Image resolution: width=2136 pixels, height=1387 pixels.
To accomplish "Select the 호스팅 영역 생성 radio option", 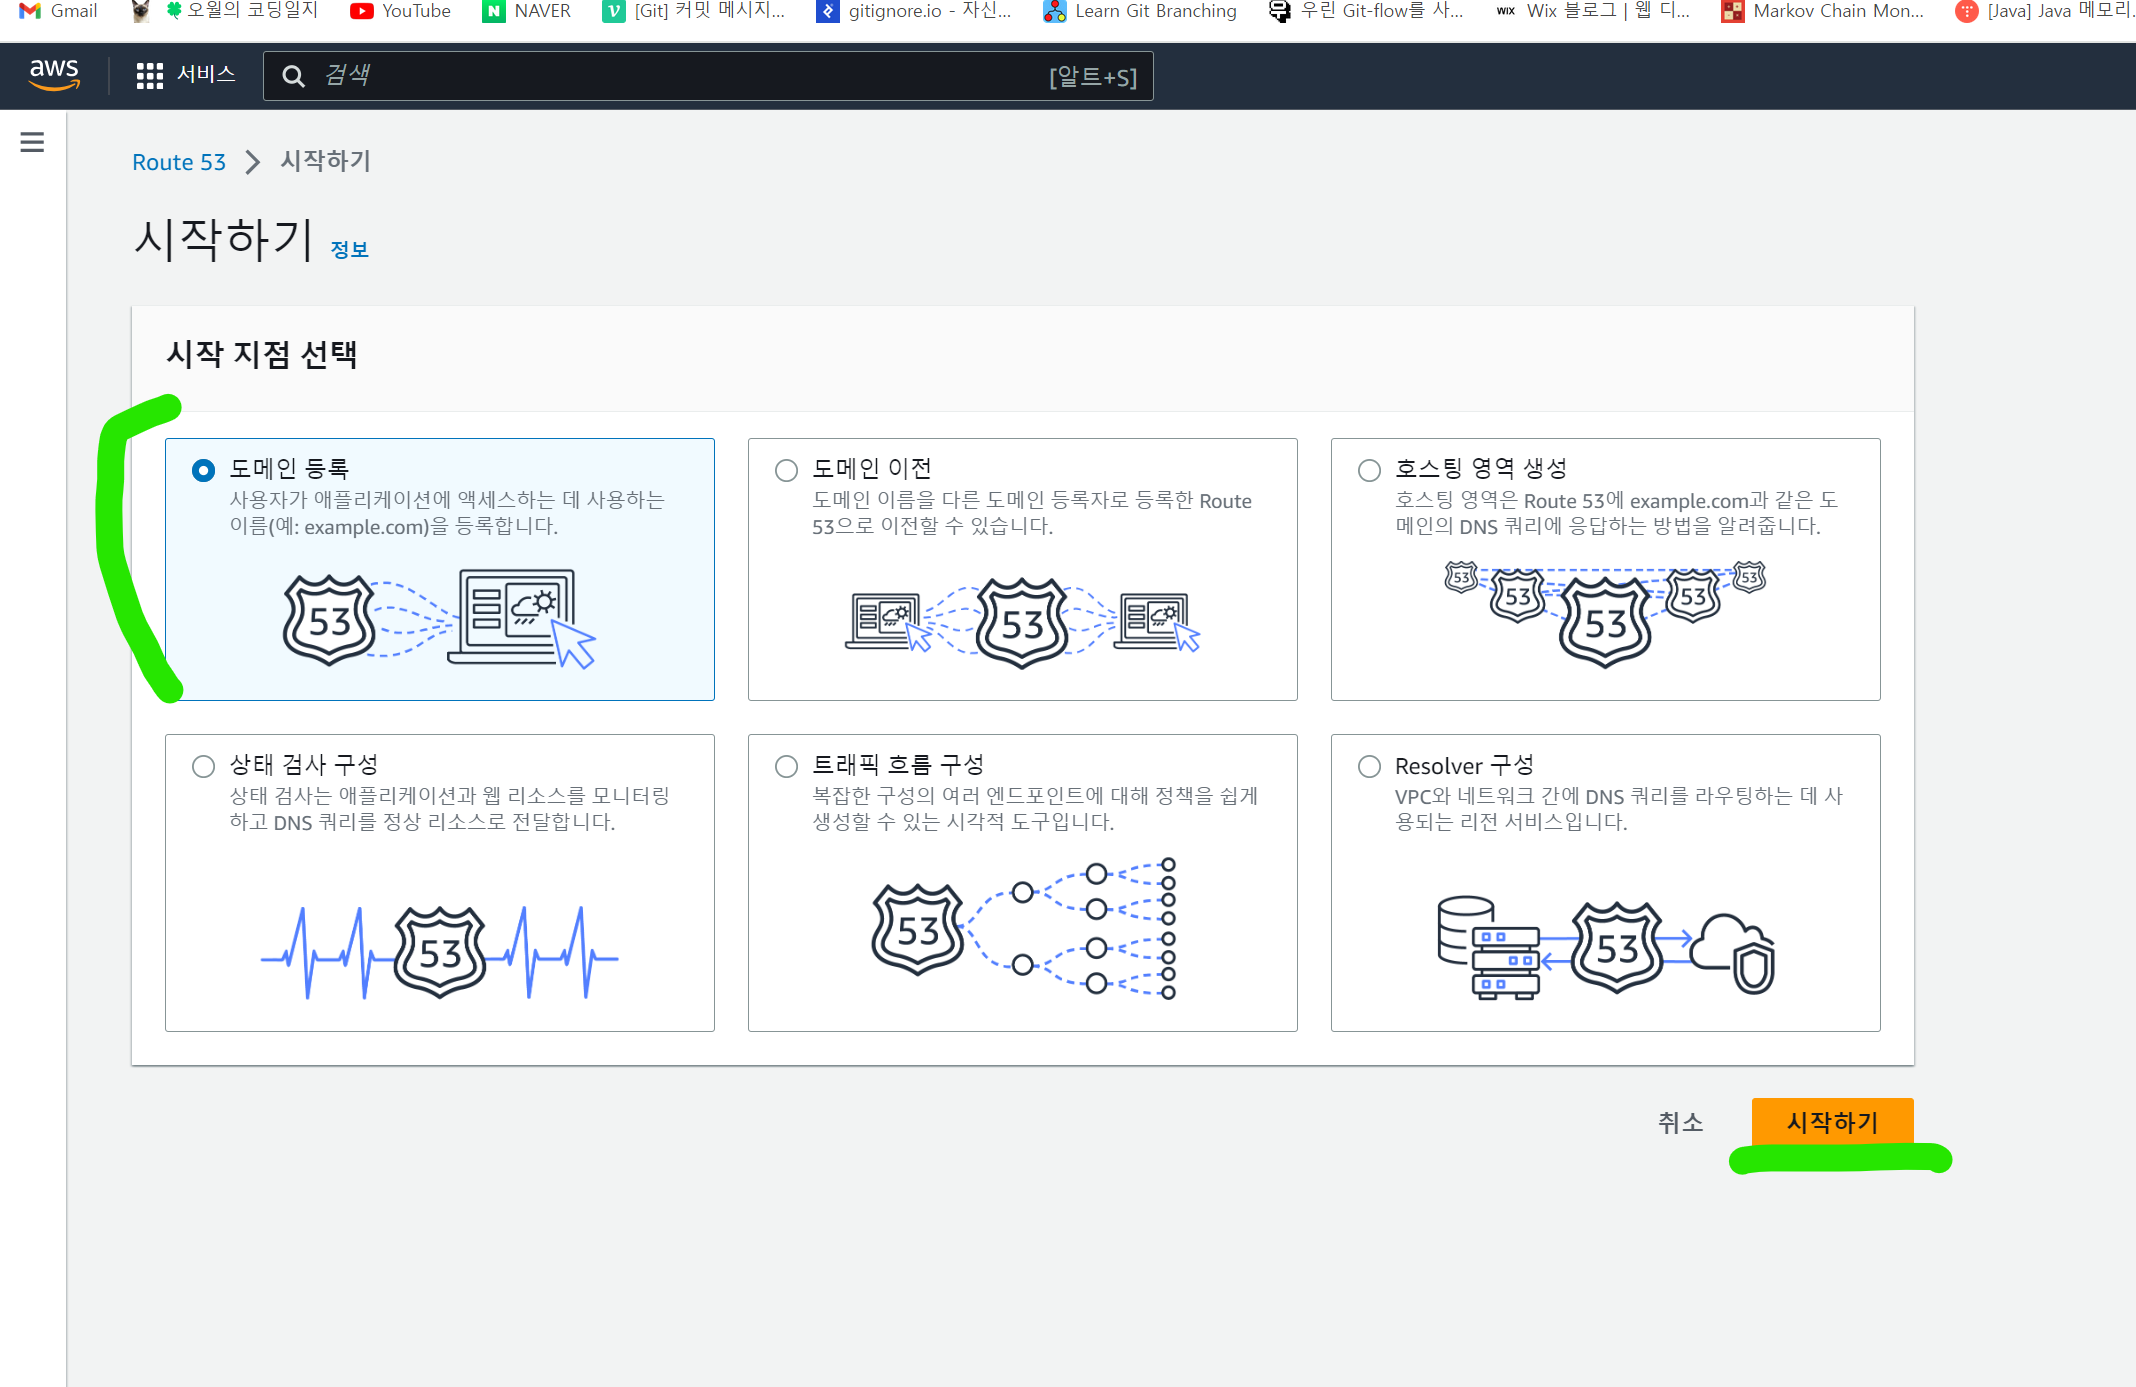I will click(x=1369, y=470).
